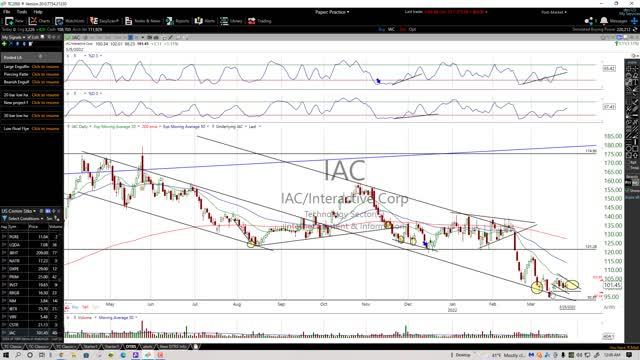
Task: Toggle the flag on the RRGB row
Action: (x=4, y=293)
